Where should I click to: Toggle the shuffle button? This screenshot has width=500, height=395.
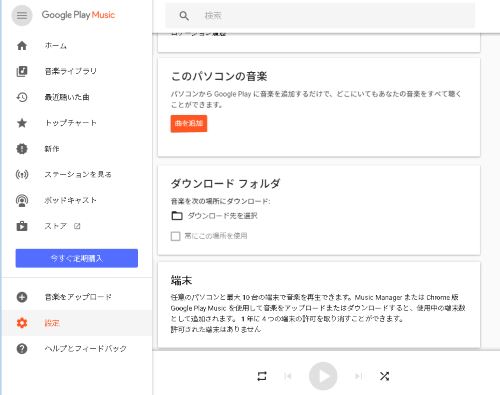pos(384,376)
